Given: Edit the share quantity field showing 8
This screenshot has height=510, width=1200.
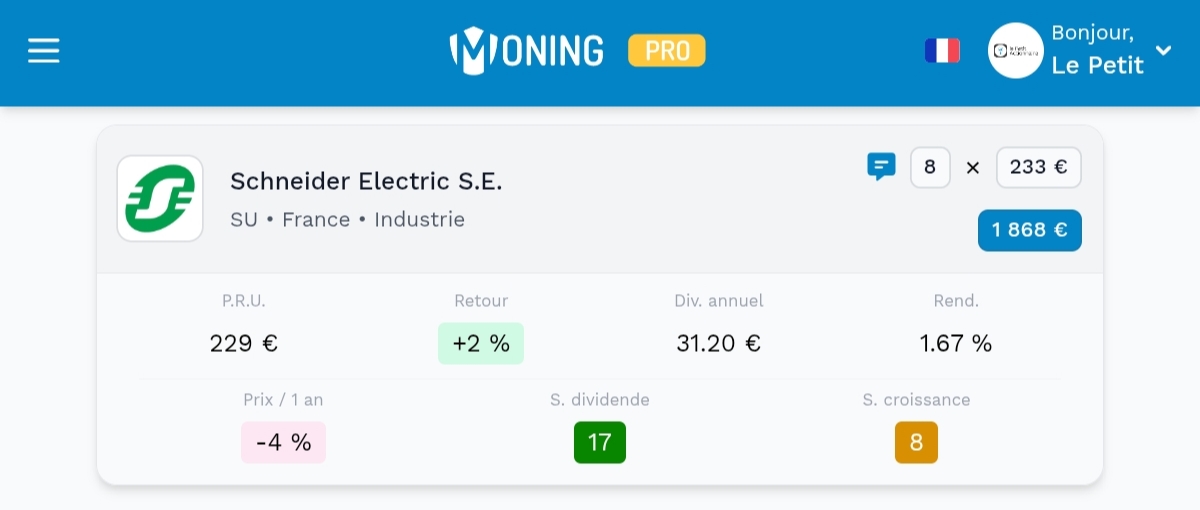Looking at the screenshot, I should point(930,168).
